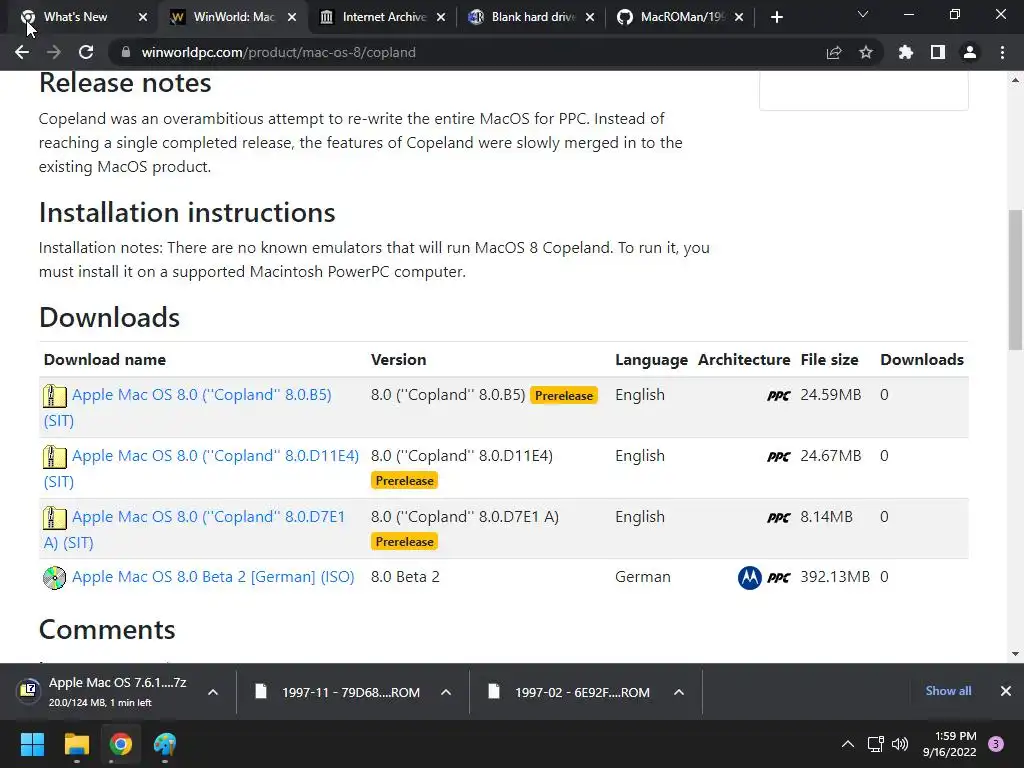This screenshot has height=768, width=1024.
Task: Bookmark this page with the star
Action: click(x=866, y=52)
